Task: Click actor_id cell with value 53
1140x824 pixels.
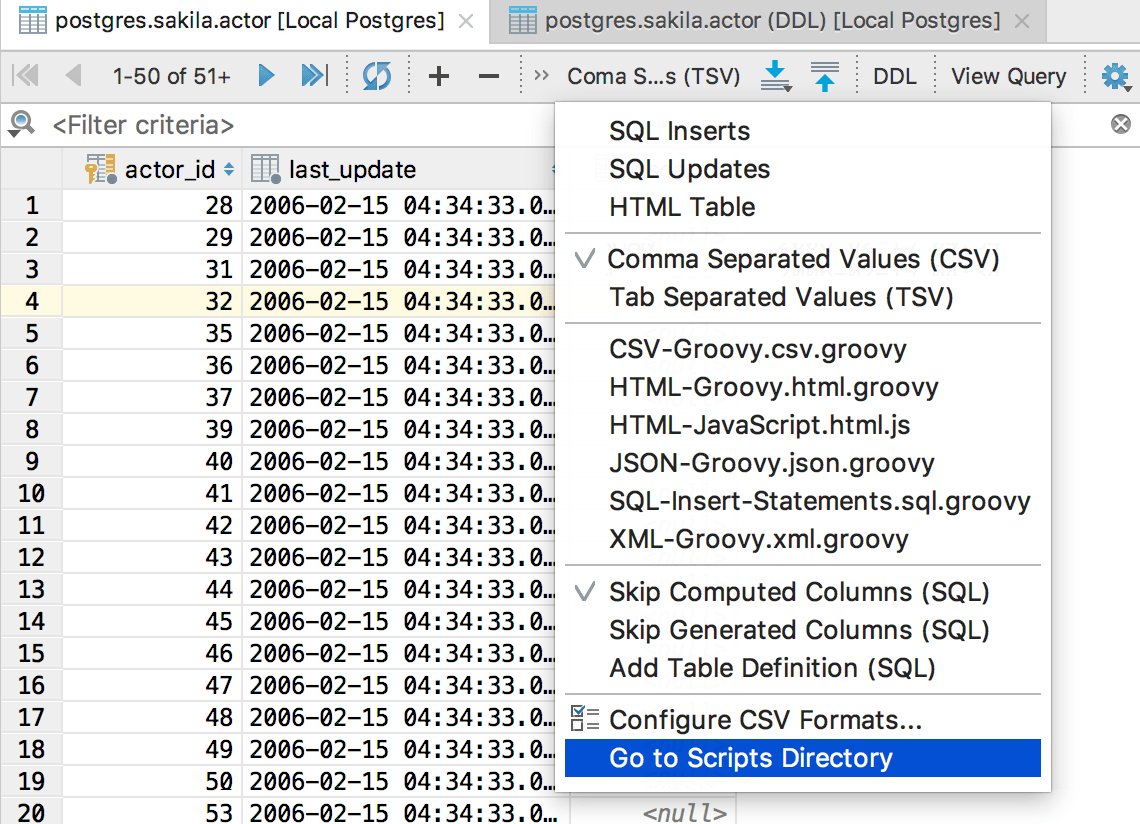Action: click(x=152, y=812)
